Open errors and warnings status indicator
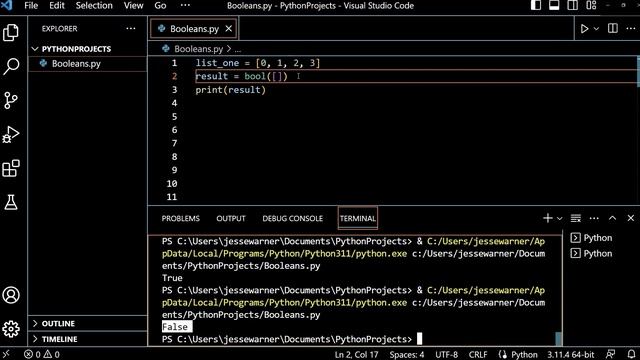 click(x=42, y=354)
